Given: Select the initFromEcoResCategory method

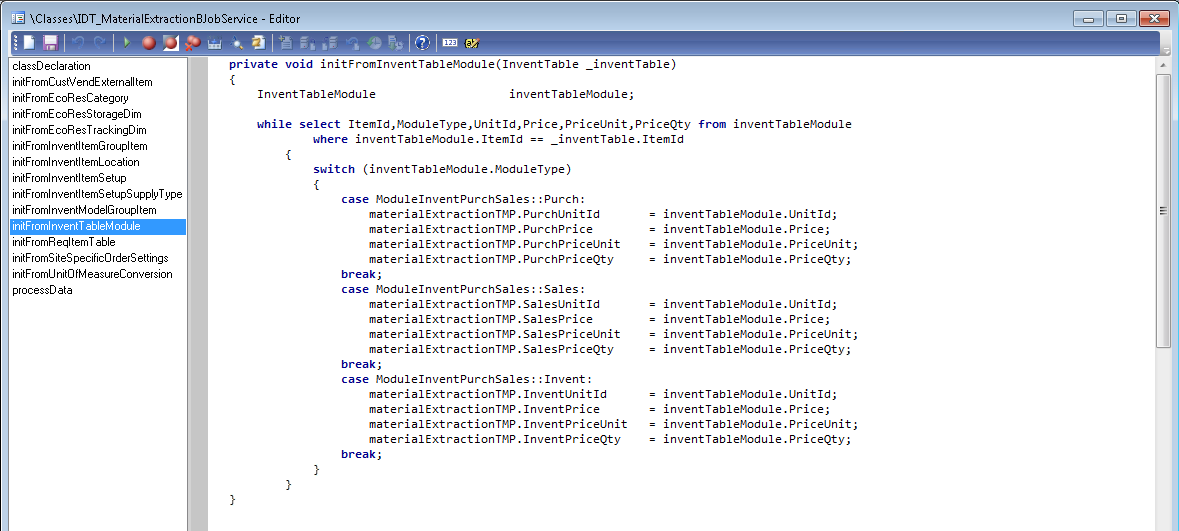Looking at the screenshot, I should pos(70,98).
